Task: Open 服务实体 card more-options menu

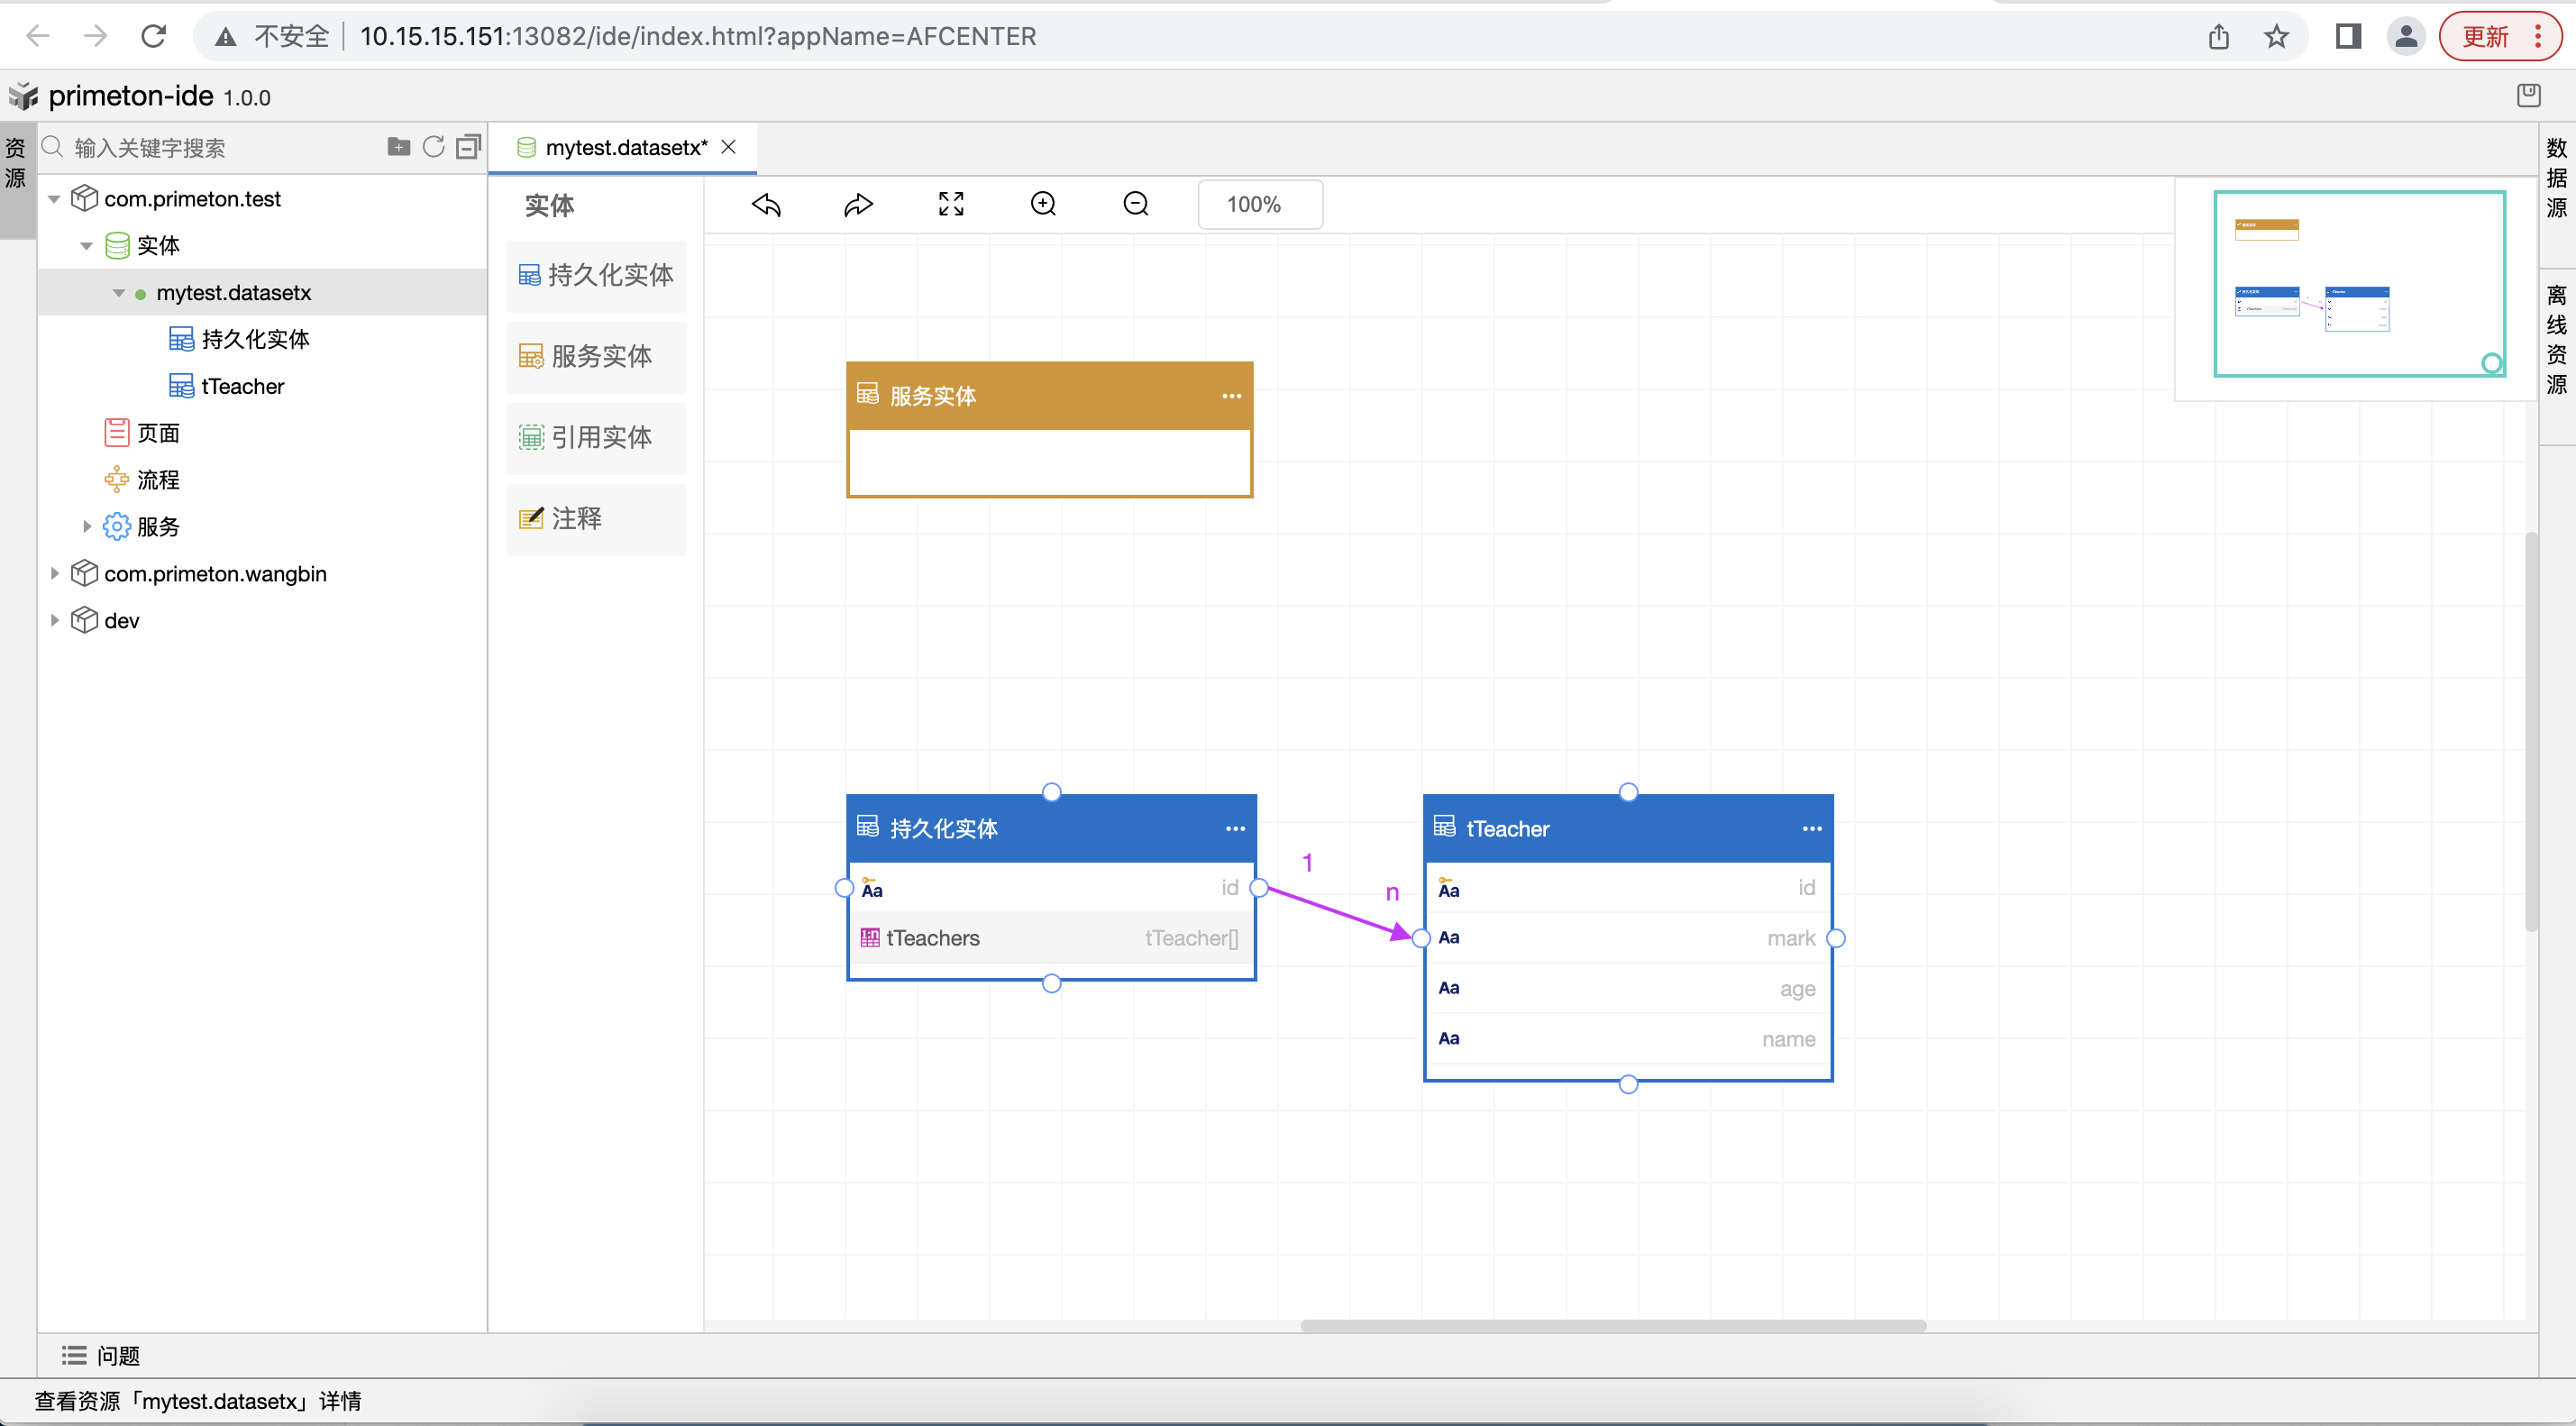Action: click(1231, 396)
